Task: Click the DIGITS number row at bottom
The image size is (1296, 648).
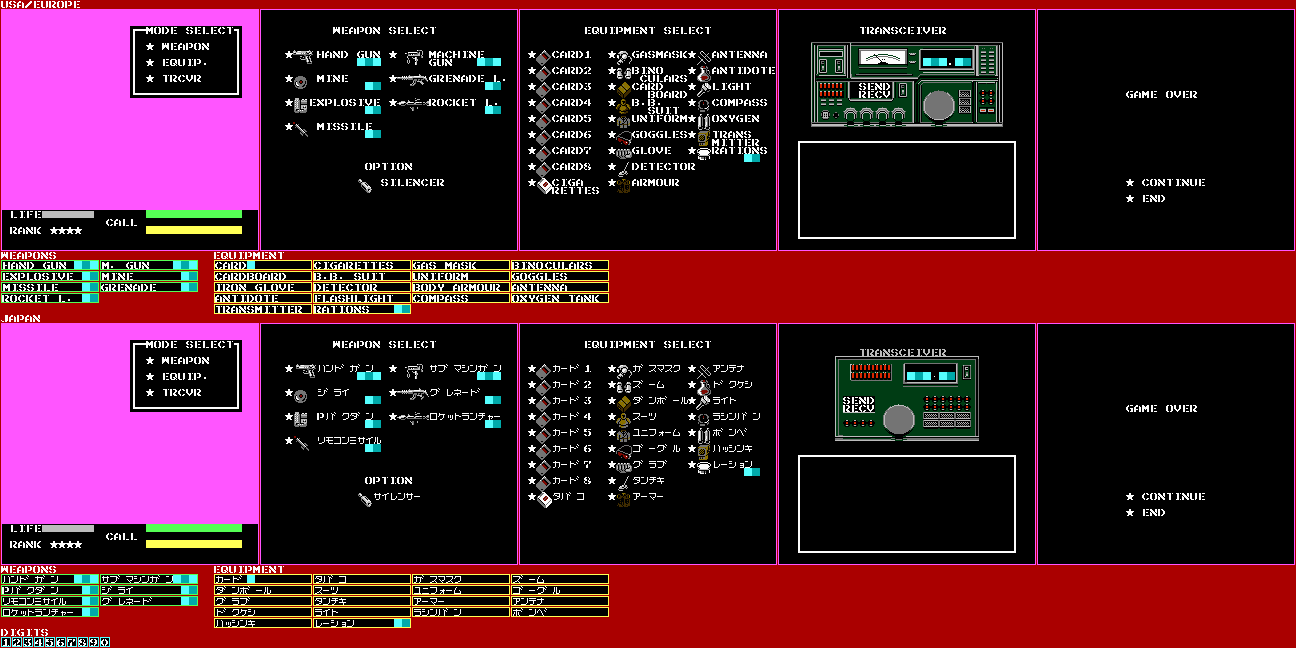Action: (x=55, y=643)
